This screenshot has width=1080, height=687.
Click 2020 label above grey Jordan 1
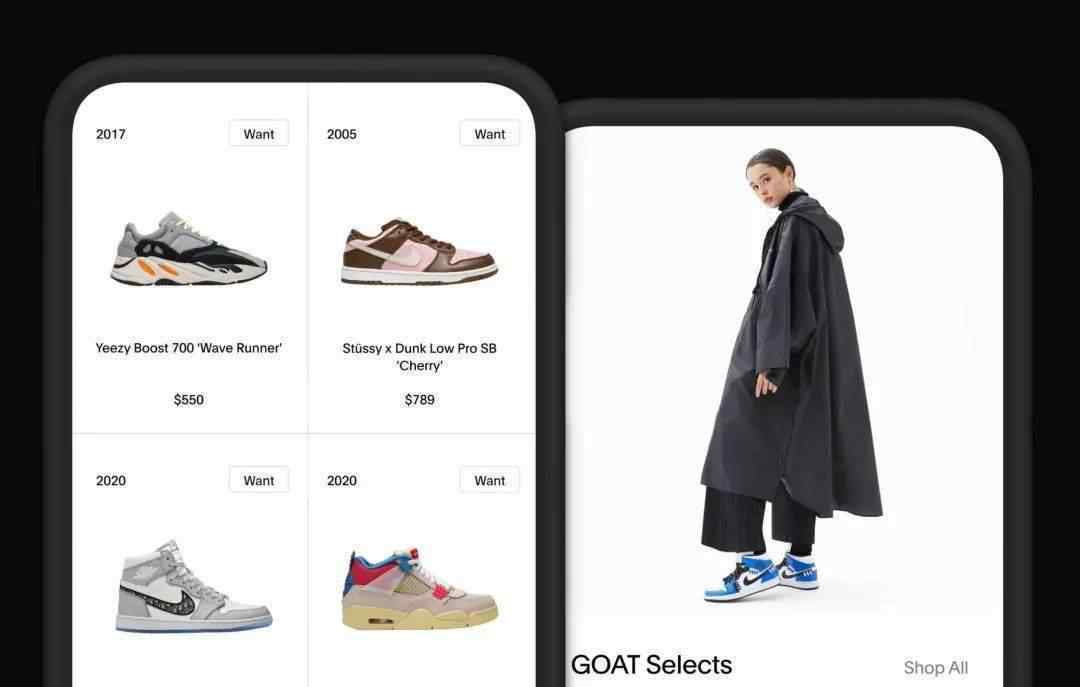click(111, 481)
